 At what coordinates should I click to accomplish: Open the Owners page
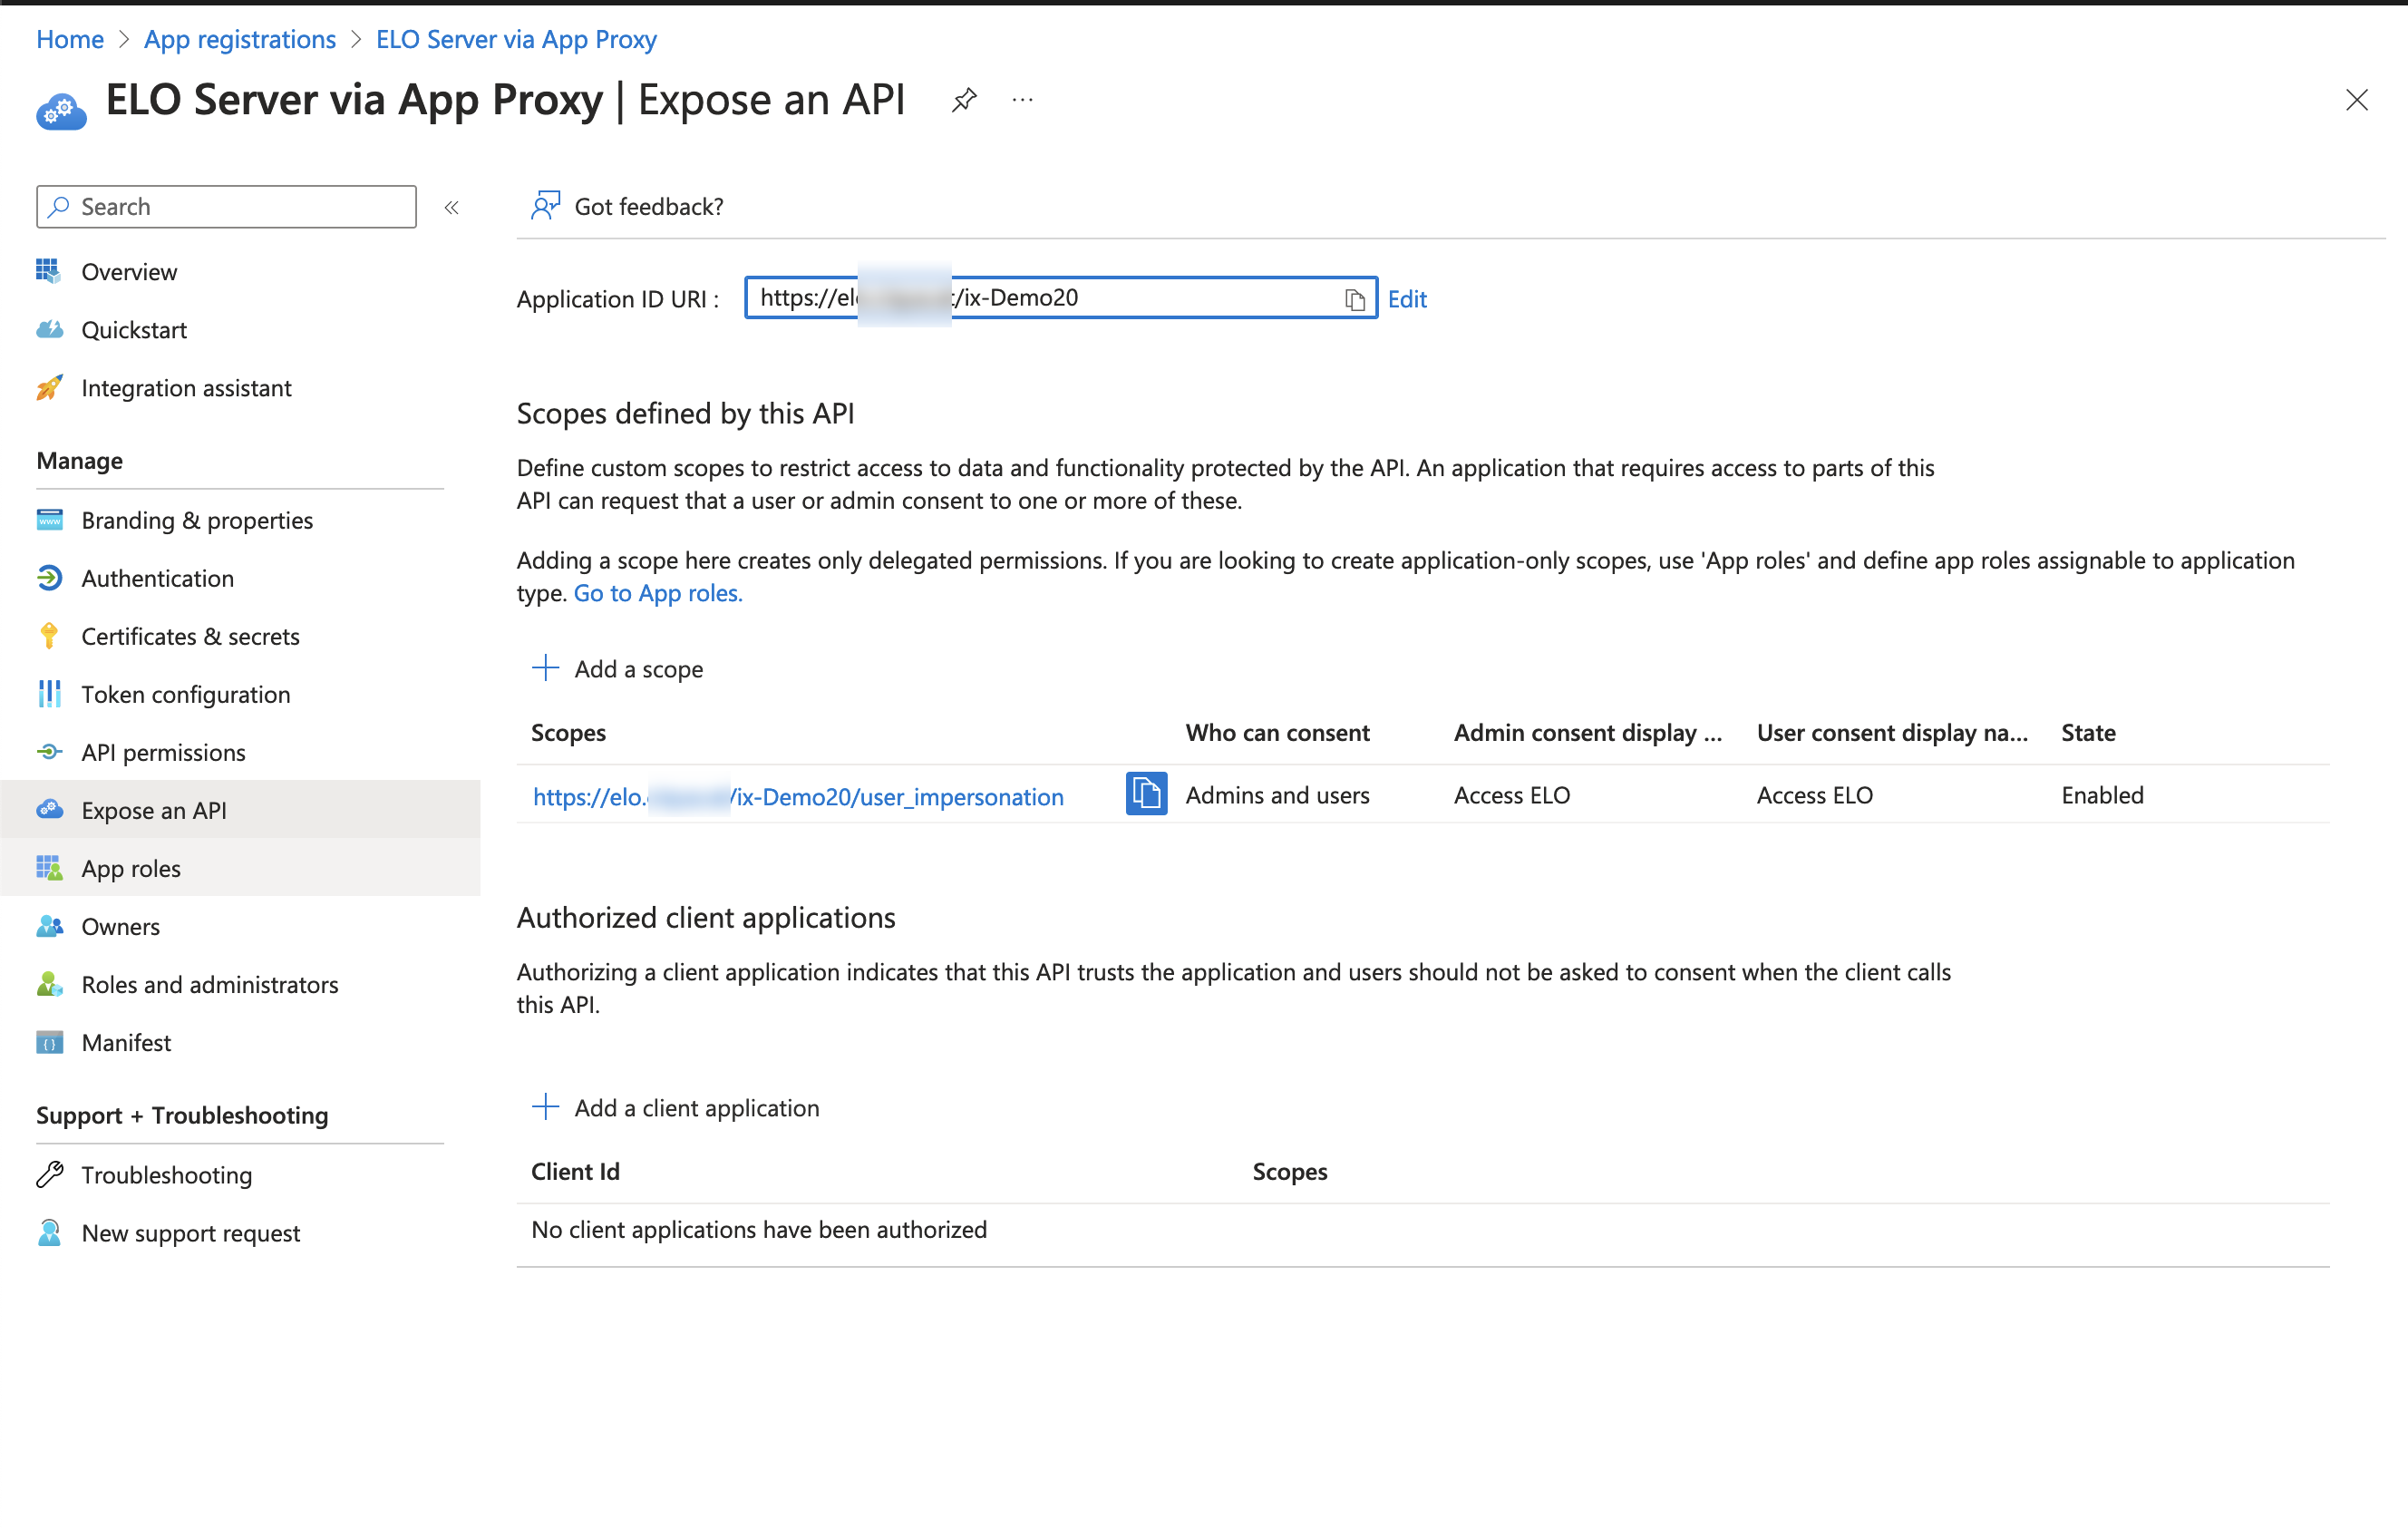coord(120,926)
